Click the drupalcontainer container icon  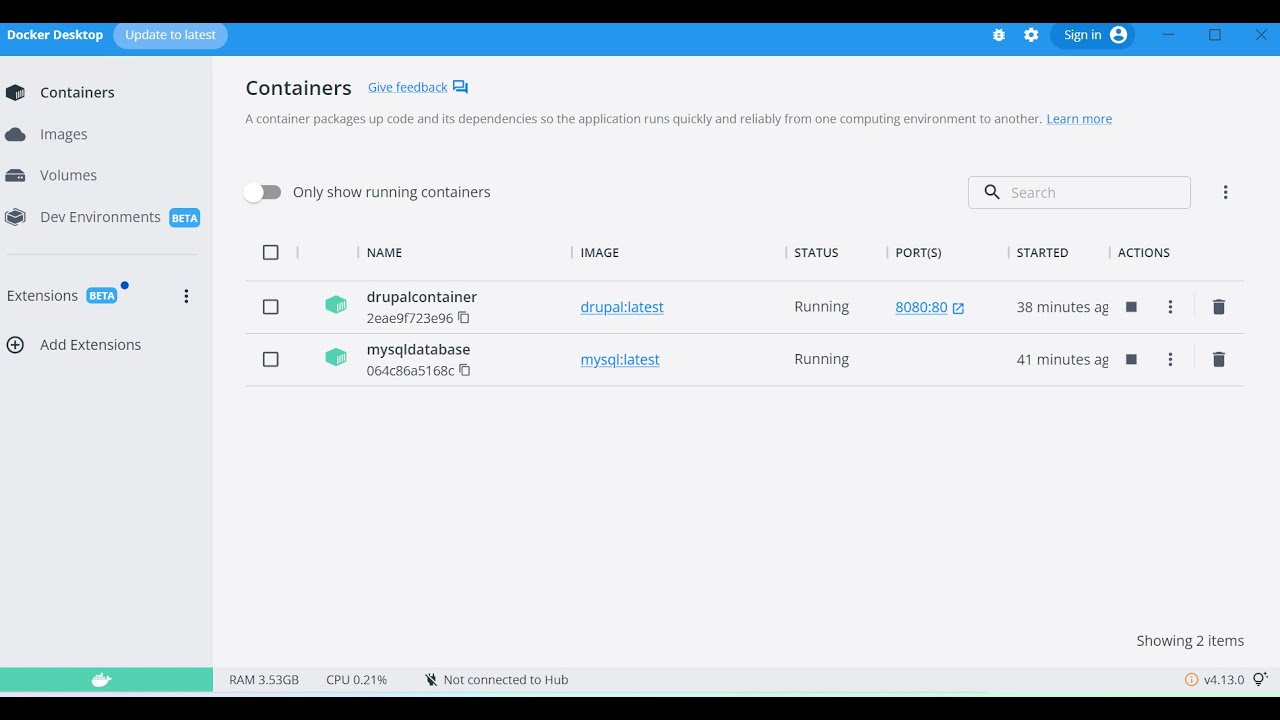point(336,305)
